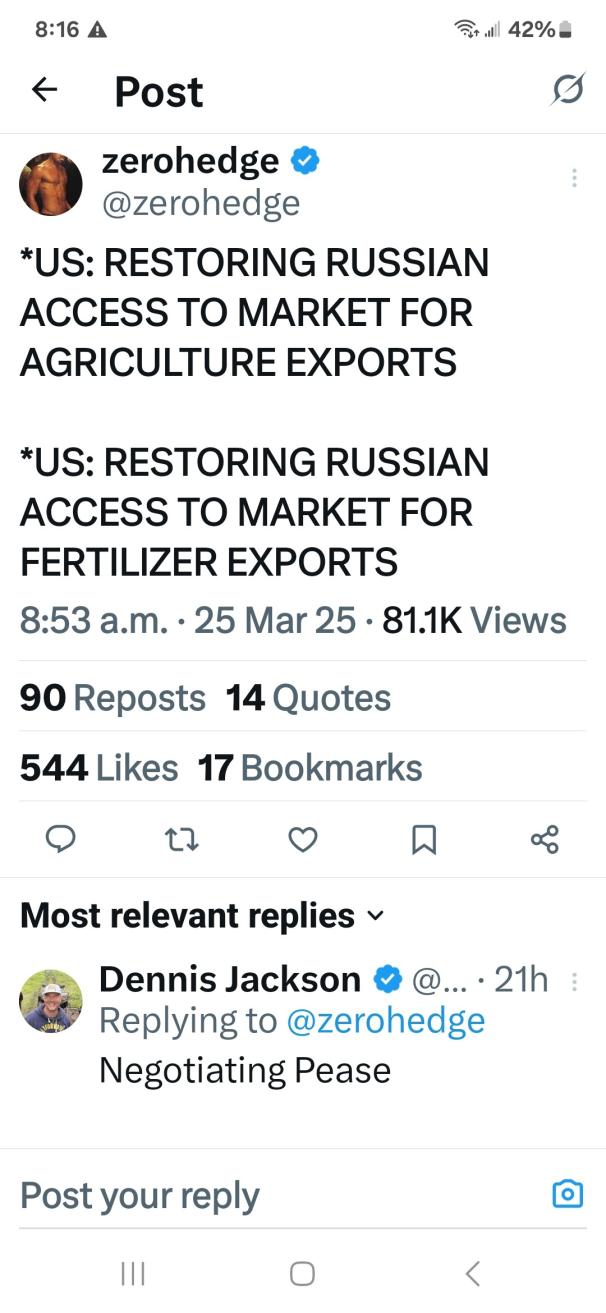Screen dimensions: 606x1313
Task: Open zerohedge post options menu
Action: click(x=574, y=178)
